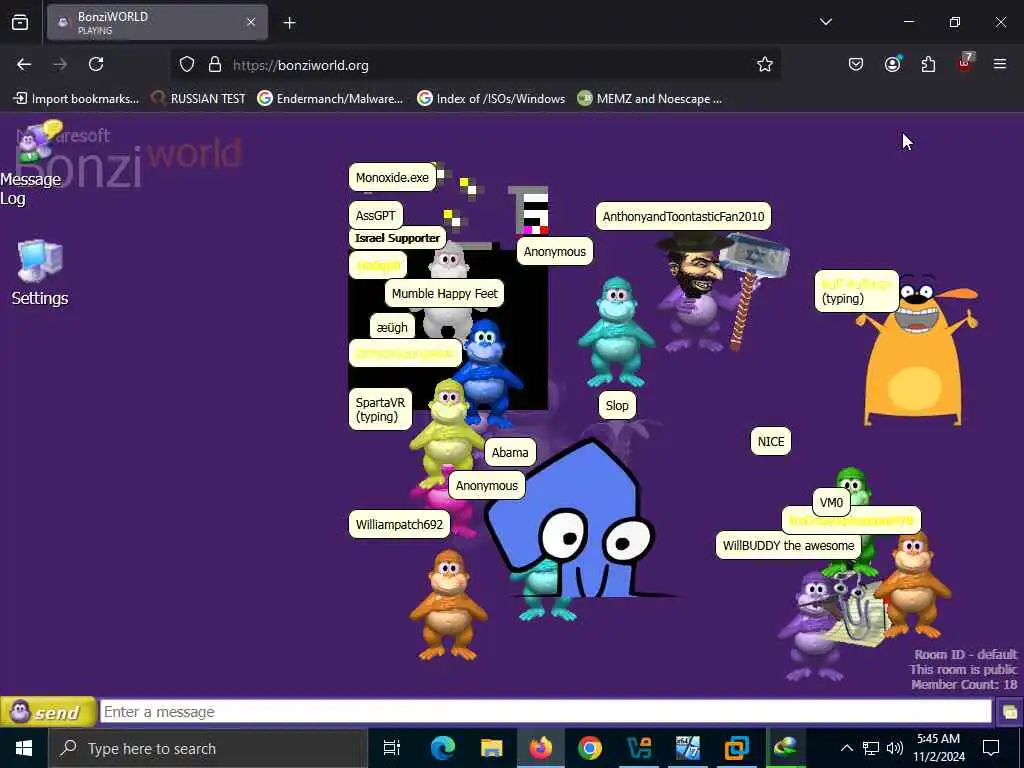Click the NICE name tag
Viewport: 1024px width, 768px height.
coord(771,441)
